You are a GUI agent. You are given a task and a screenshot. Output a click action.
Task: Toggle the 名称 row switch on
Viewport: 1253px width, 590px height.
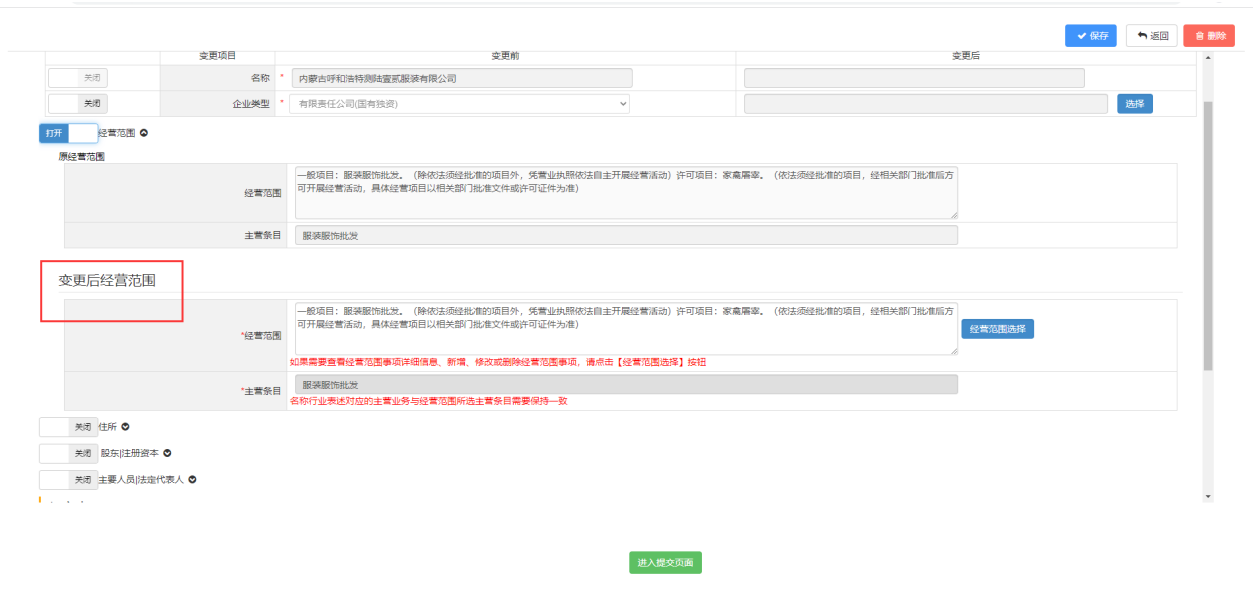point(78,78)
